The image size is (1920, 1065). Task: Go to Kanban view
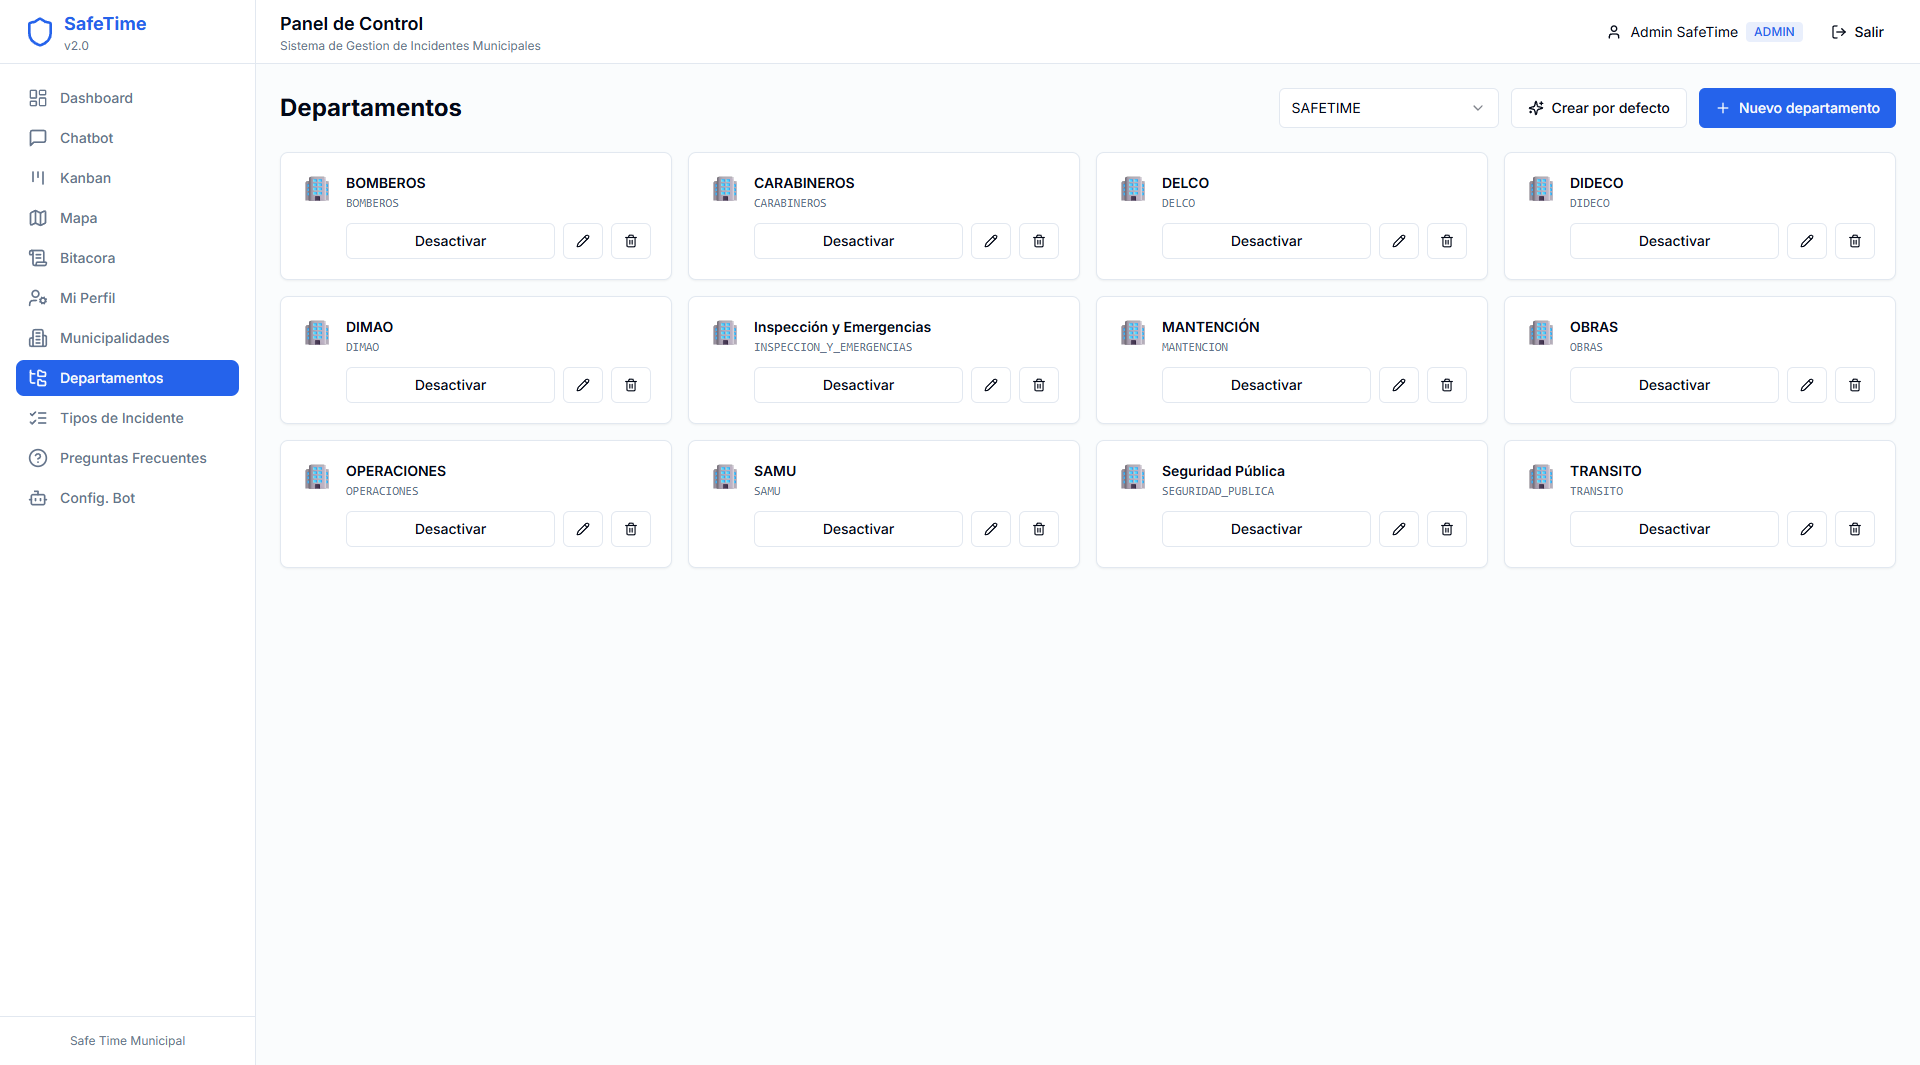(x=127, y=178)
